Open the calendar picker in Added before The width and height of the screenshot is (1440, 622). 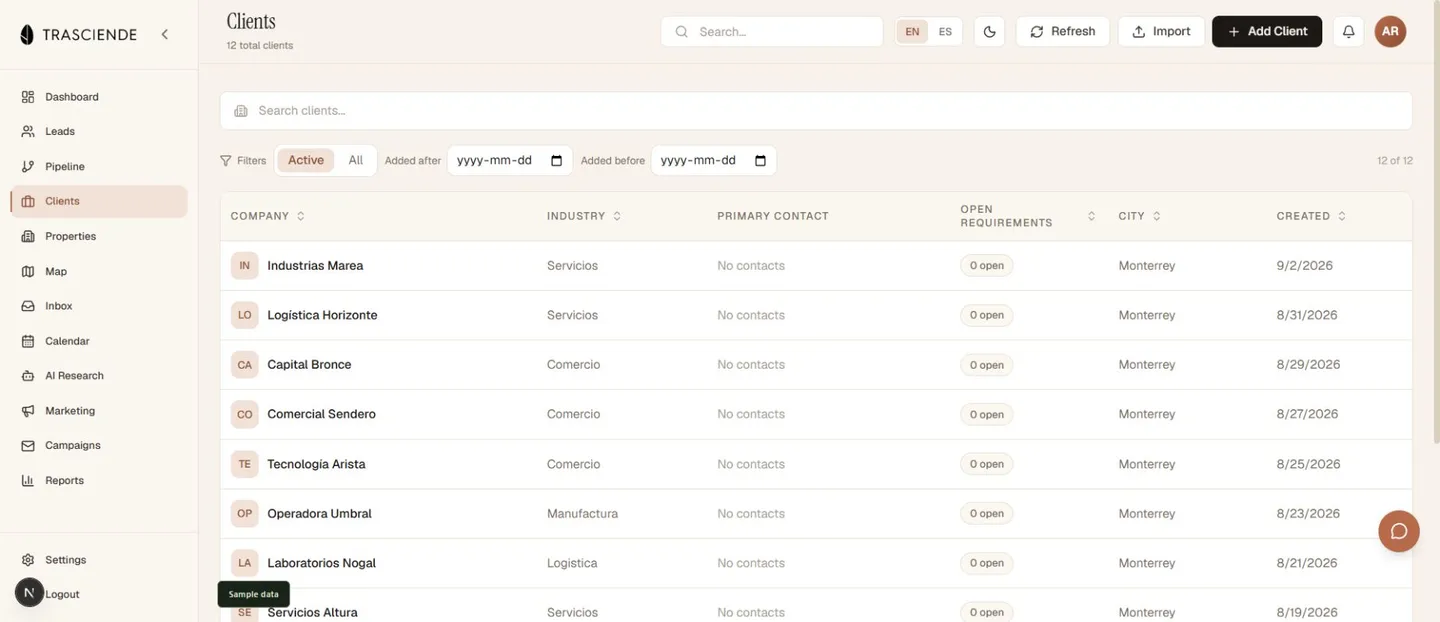pos(760,160)
